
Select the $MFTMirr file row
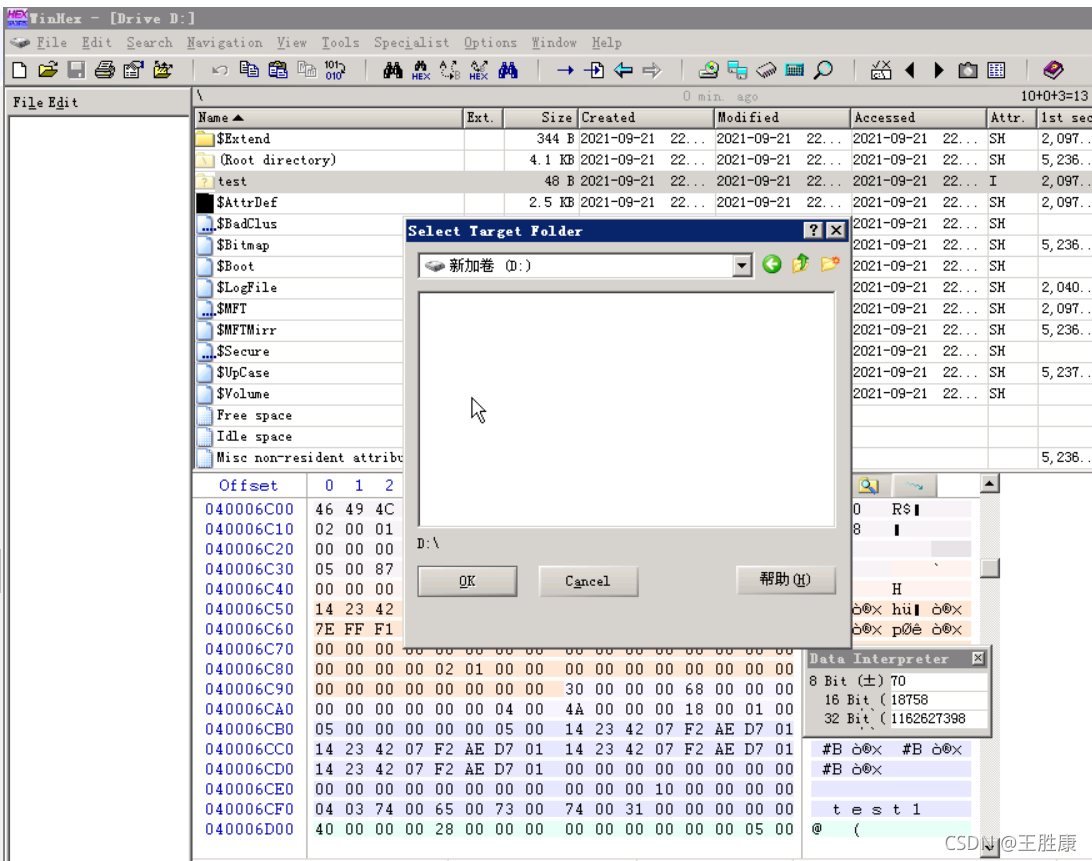tap(299, 330)
